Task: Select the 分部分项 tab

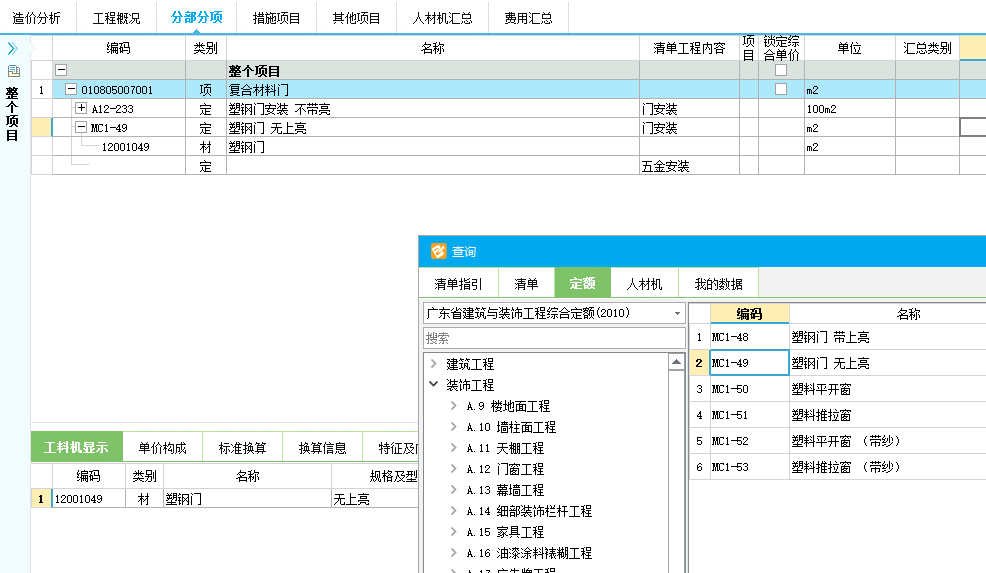Action: (x=197, y=17)
